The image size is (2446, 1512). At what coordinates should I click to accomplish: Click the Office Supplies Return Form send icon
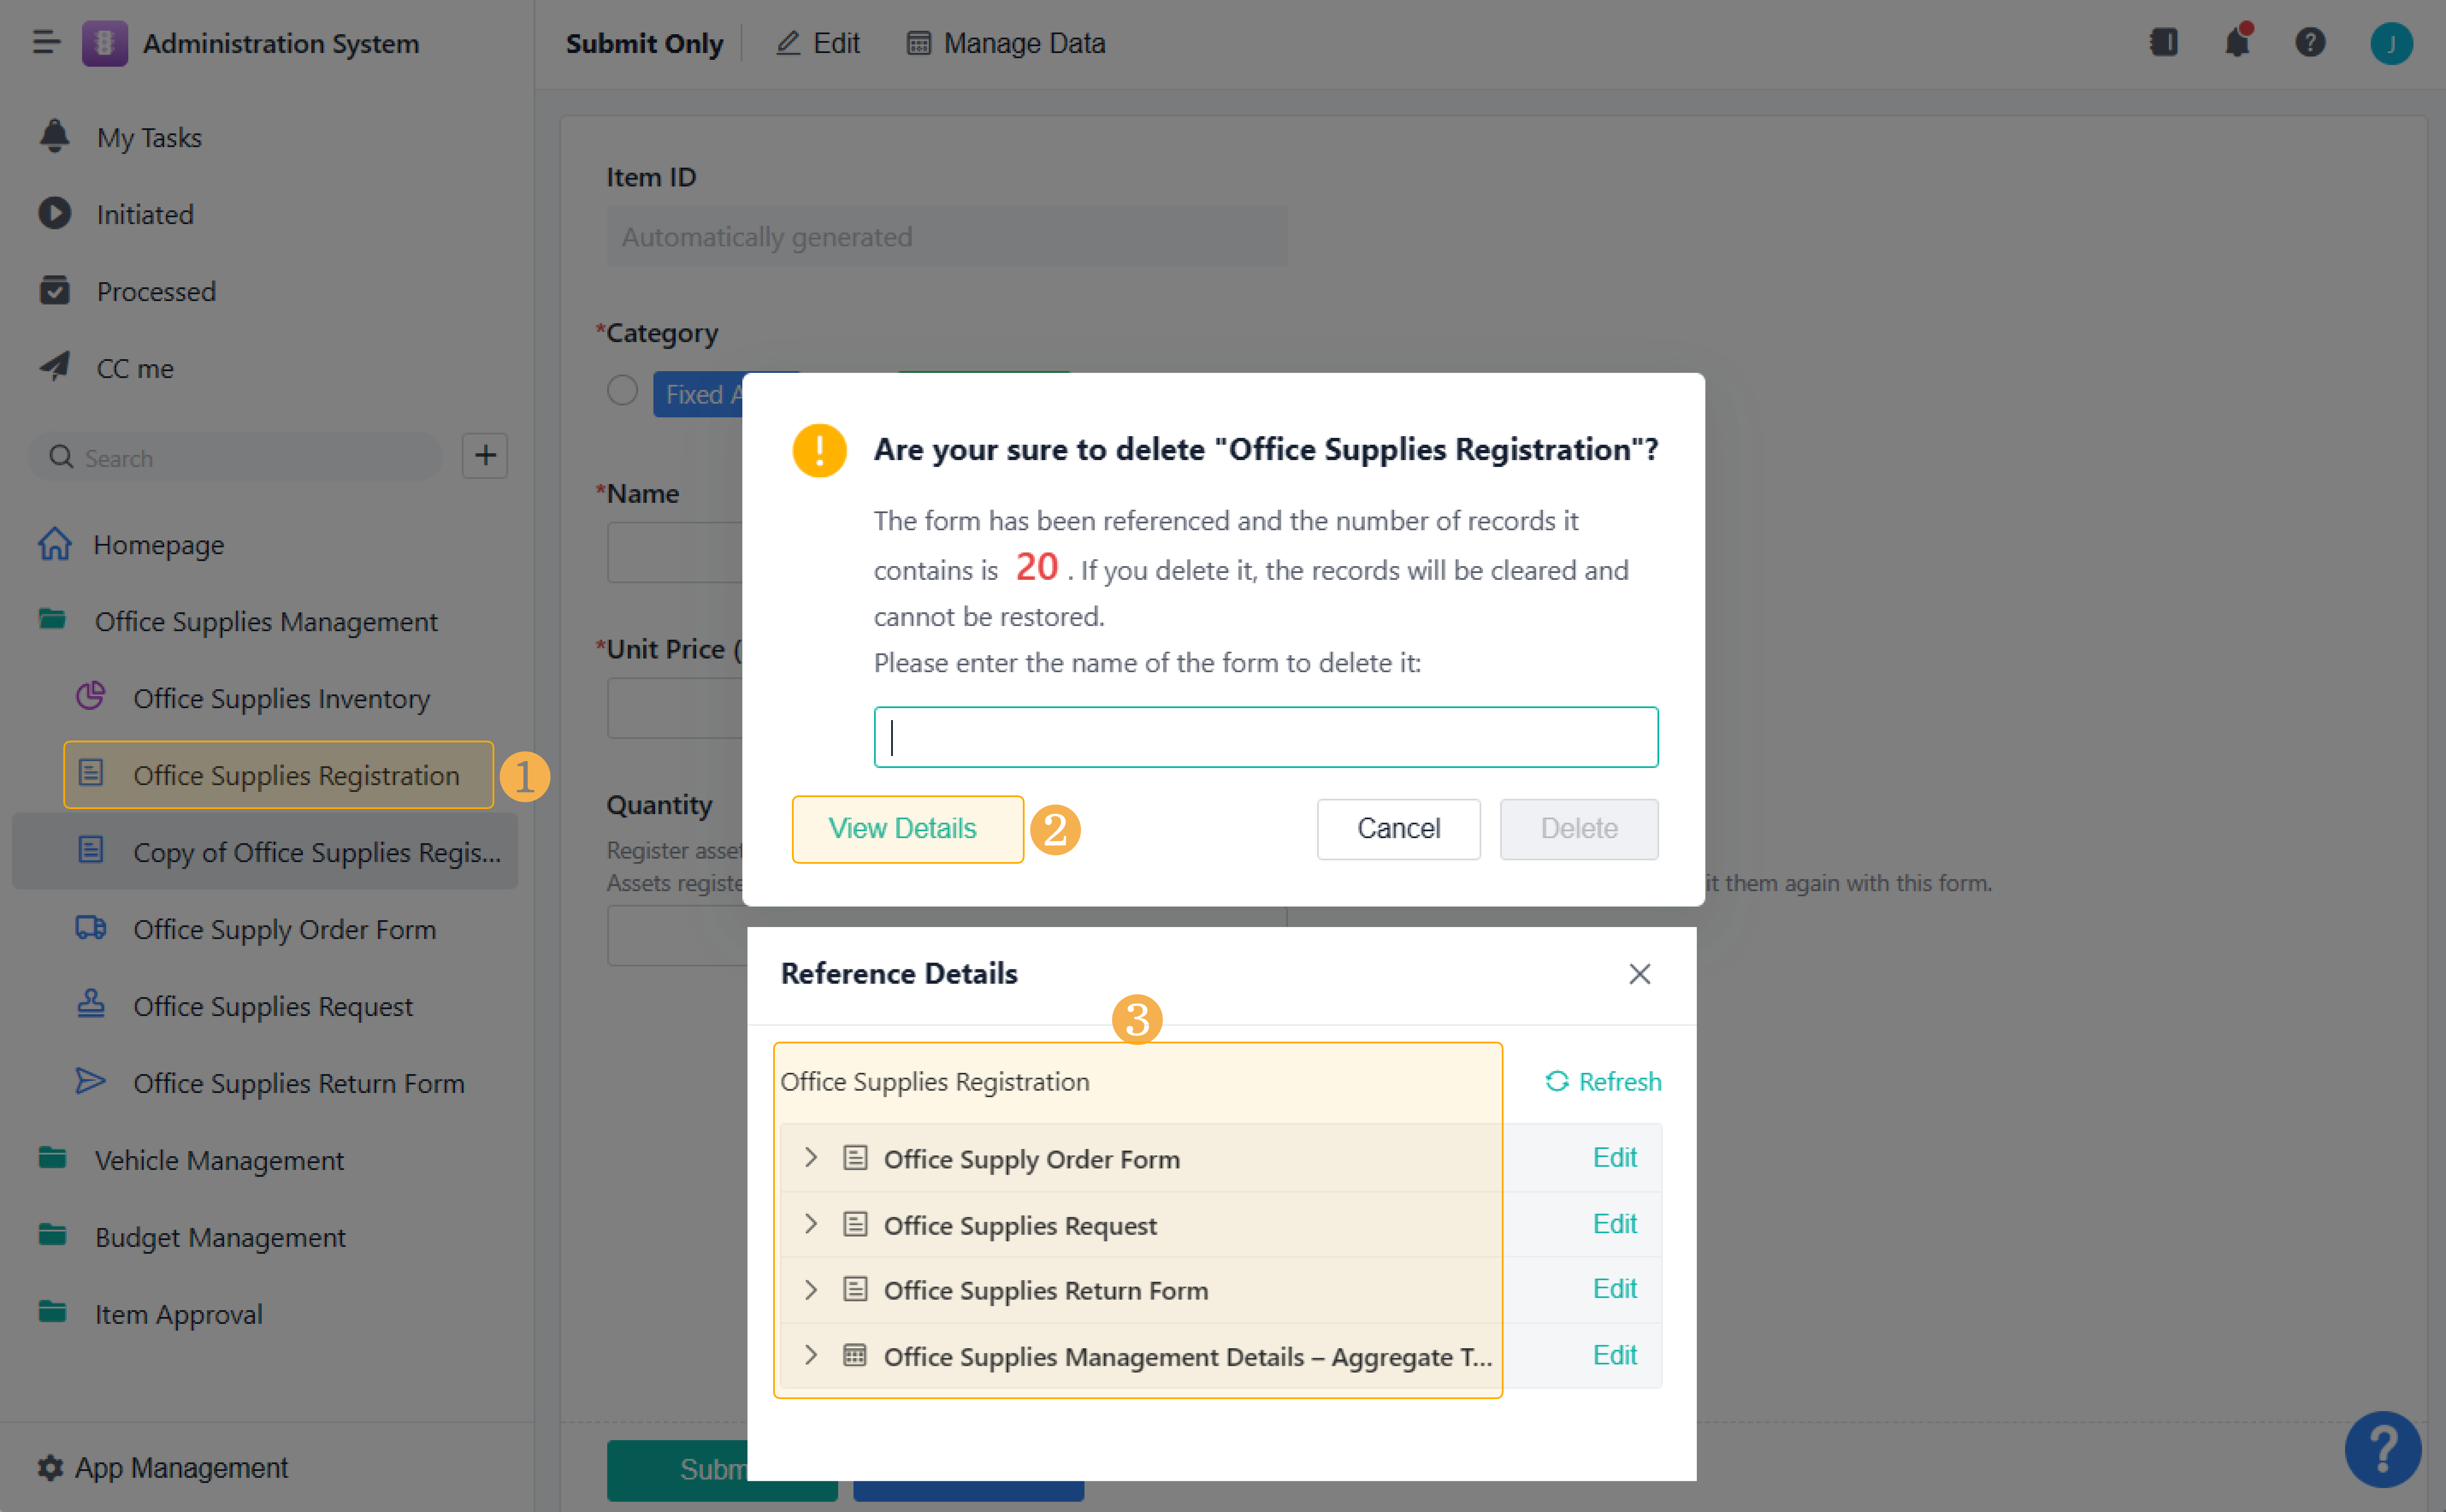(91, 1082)
